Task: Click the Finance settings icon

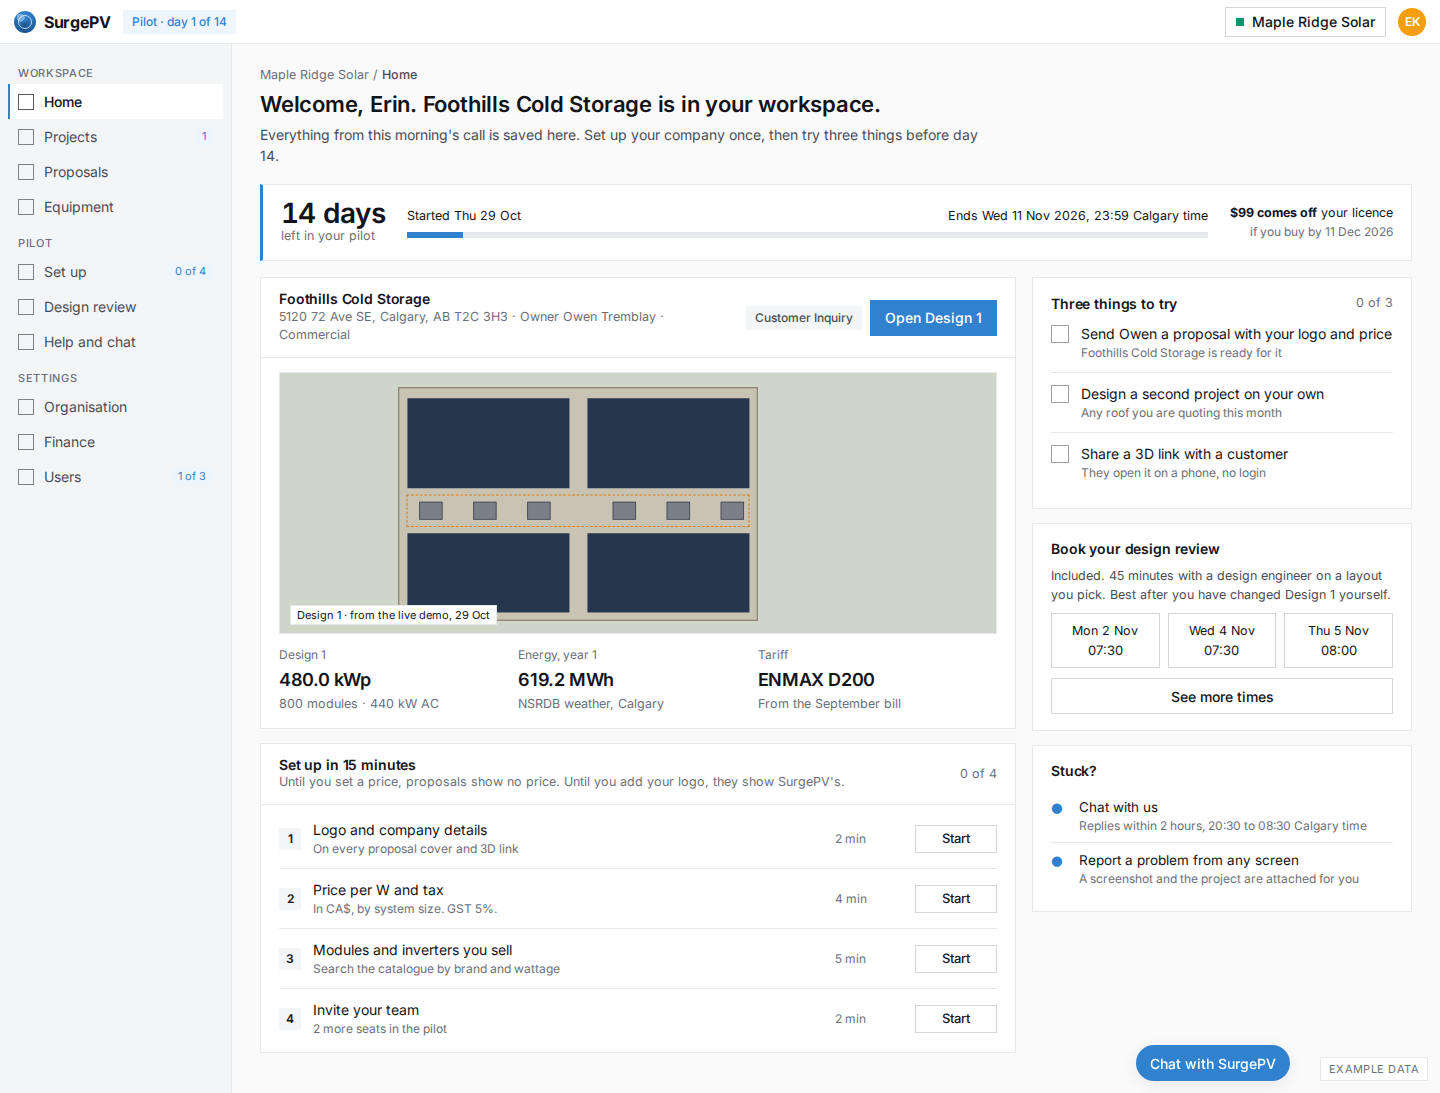Action: click(26, 442)
